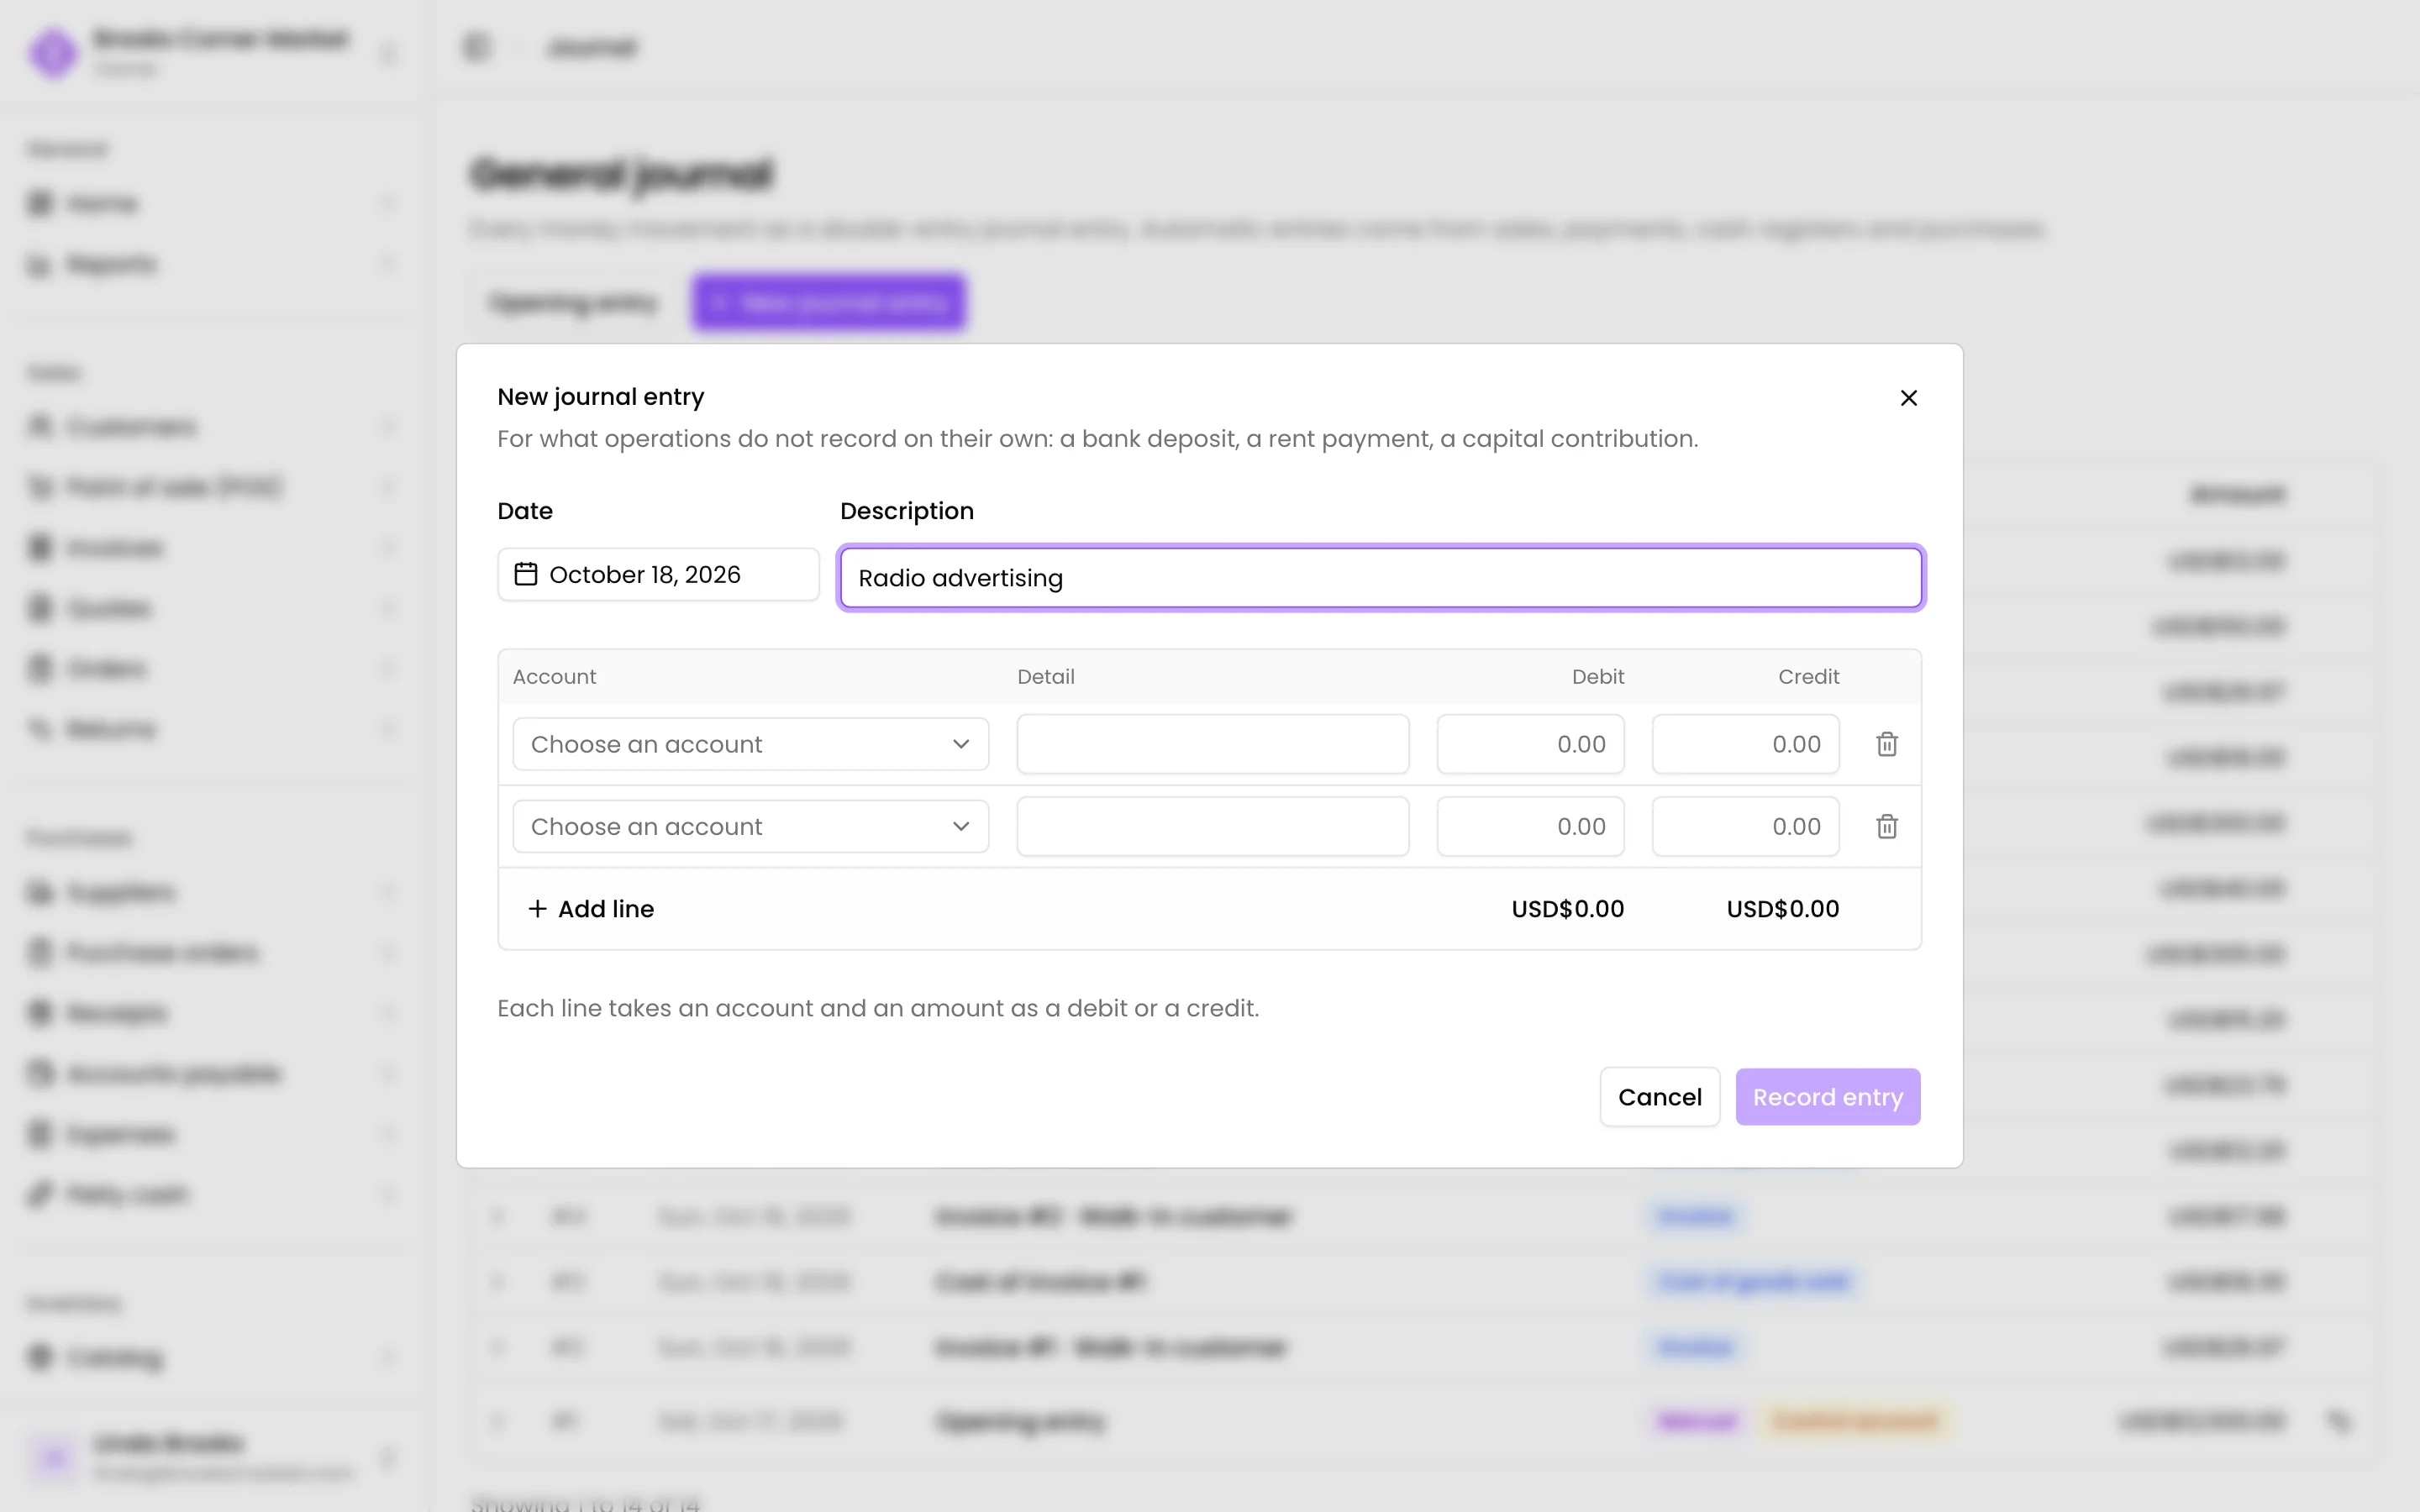Click the Credit column header
The image size is (2420, 1512).
(x=1808, y=677)
